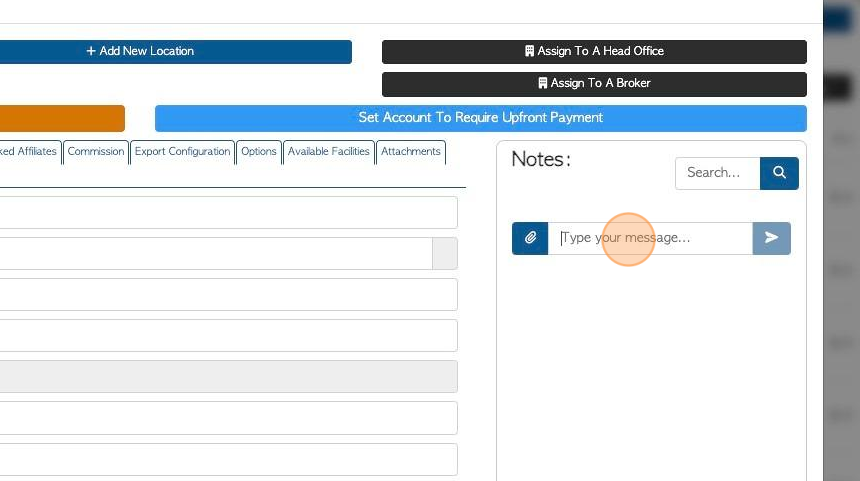Switch to the Commission tab

(x=96, y=152)
